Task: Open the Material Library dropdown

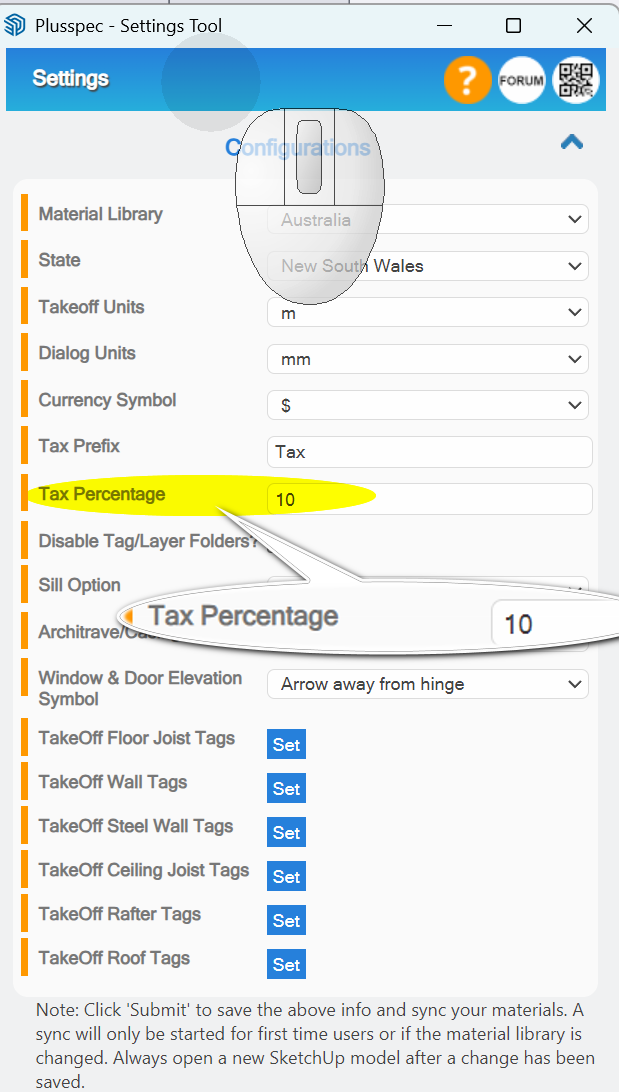Action: (428, 219)
